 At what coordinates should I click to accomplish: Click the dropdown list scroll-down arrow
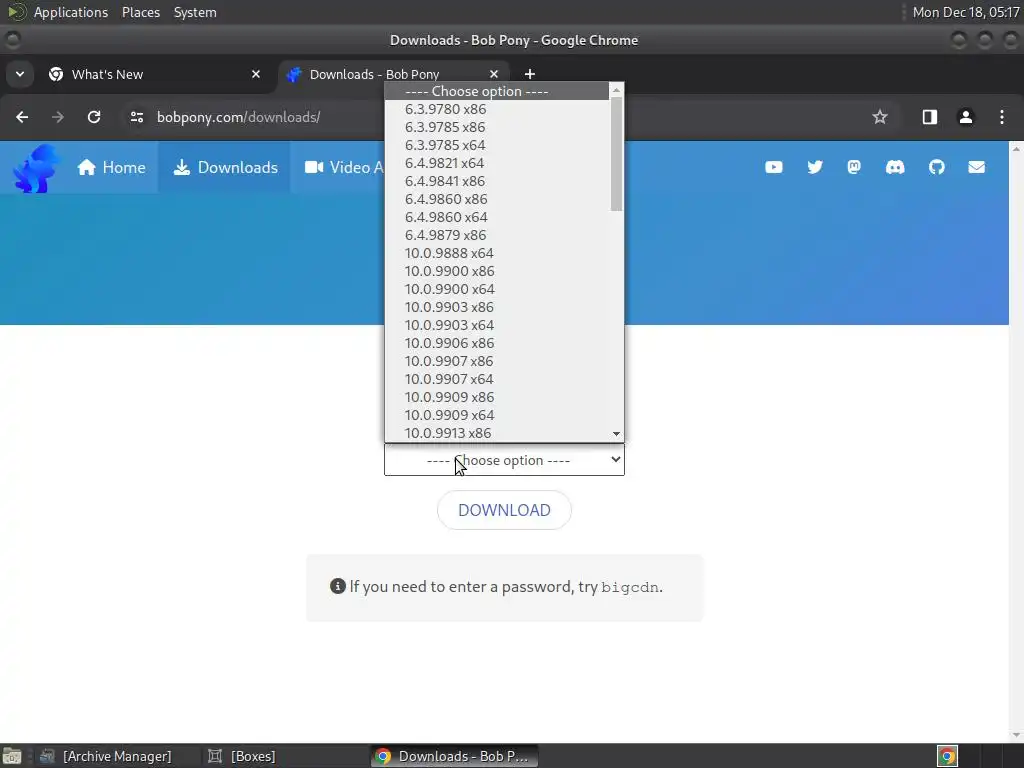coord(616,434)
